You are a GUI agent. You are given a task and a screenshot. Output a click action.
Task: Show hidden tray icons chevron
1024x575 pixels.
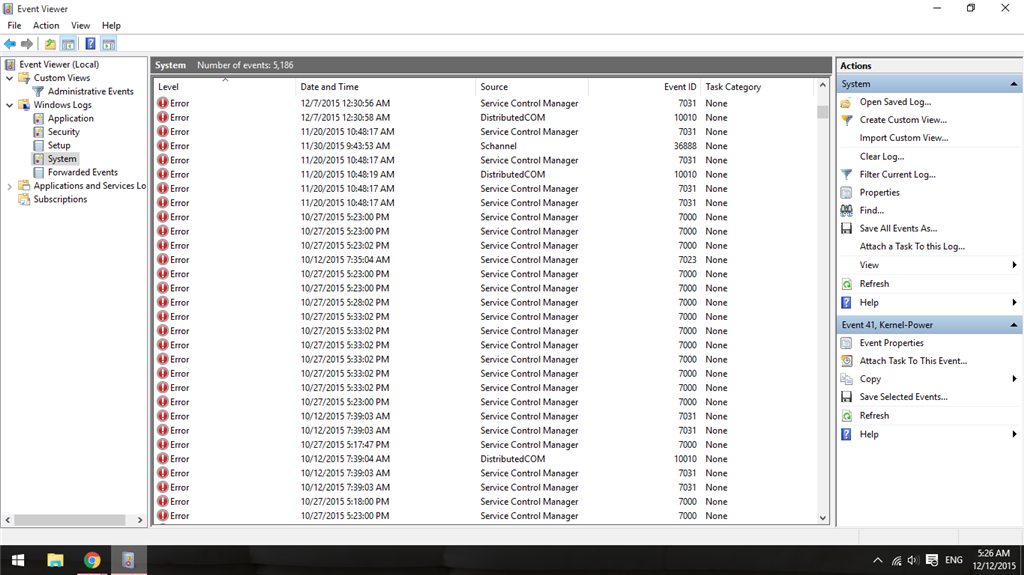pyautogui.click(x=878, y=560)
